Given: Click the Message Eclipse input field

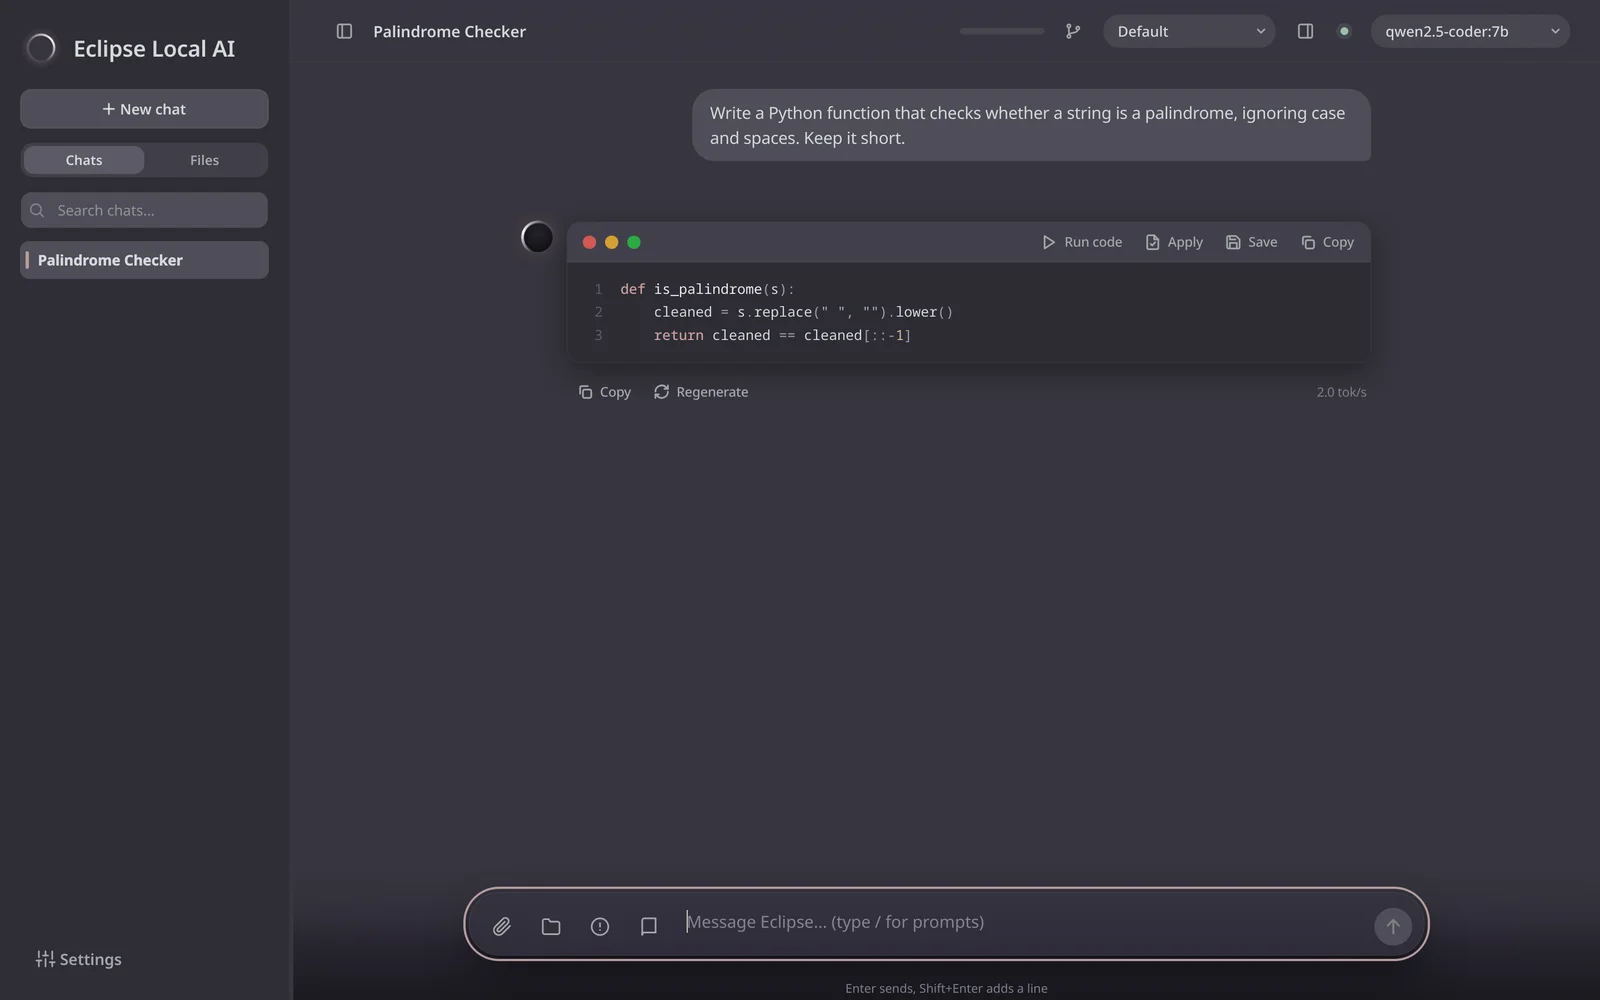Looking at the screenshot, I should coord(1022,922).
